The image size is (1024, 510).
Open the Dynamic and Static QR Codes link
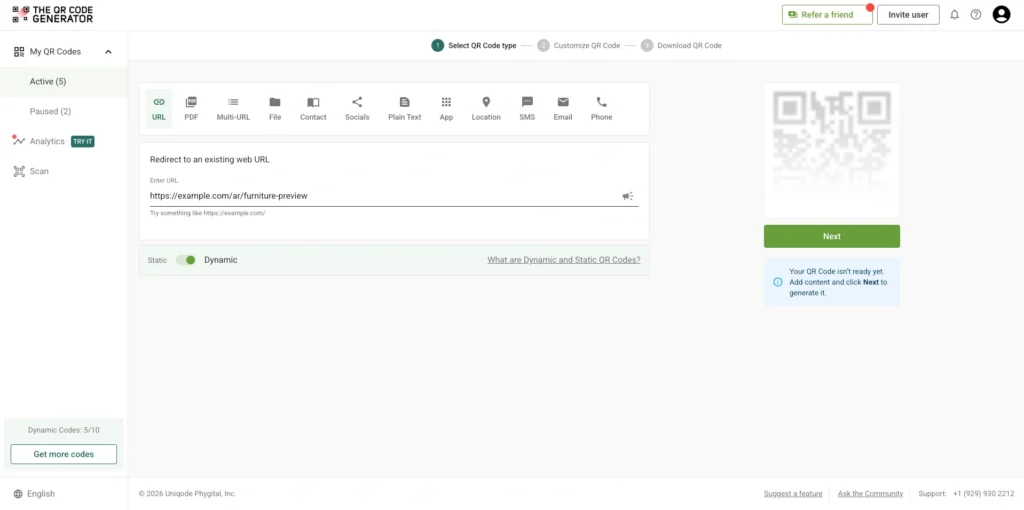[x=563, y=260]
